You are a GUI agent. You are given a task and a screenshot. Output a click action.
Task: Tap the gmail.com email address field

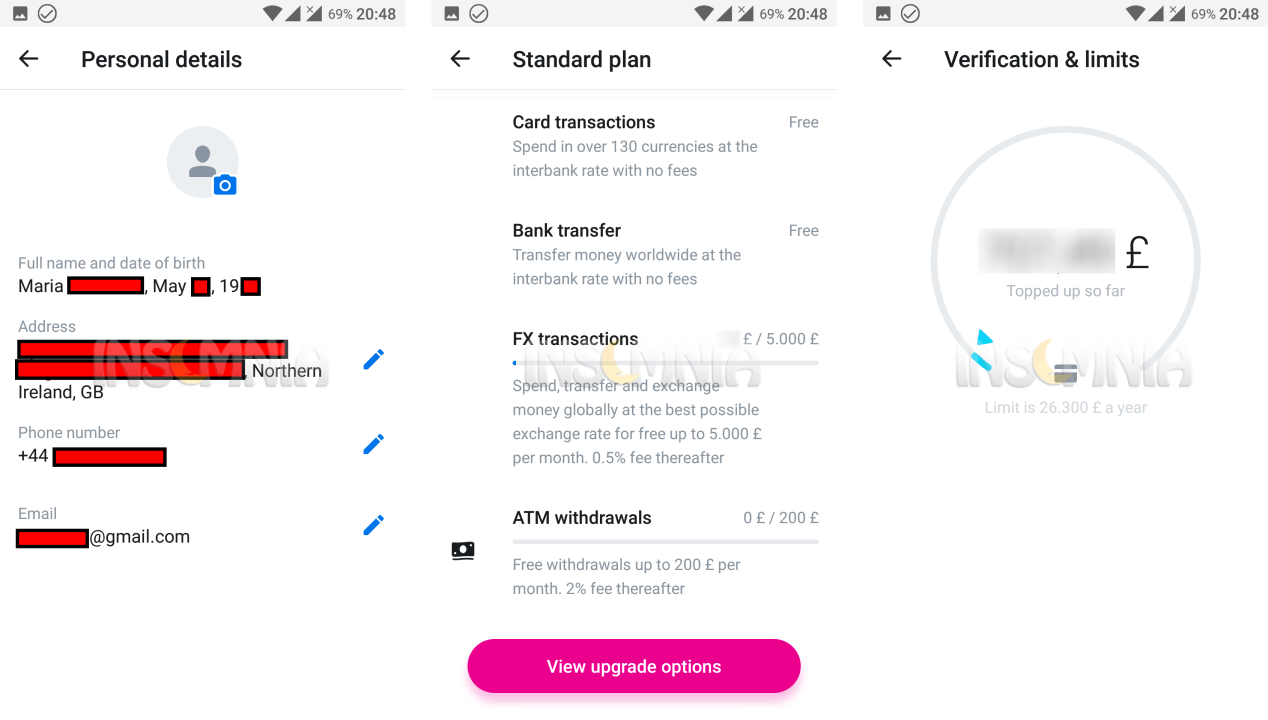tap(104, 537)
